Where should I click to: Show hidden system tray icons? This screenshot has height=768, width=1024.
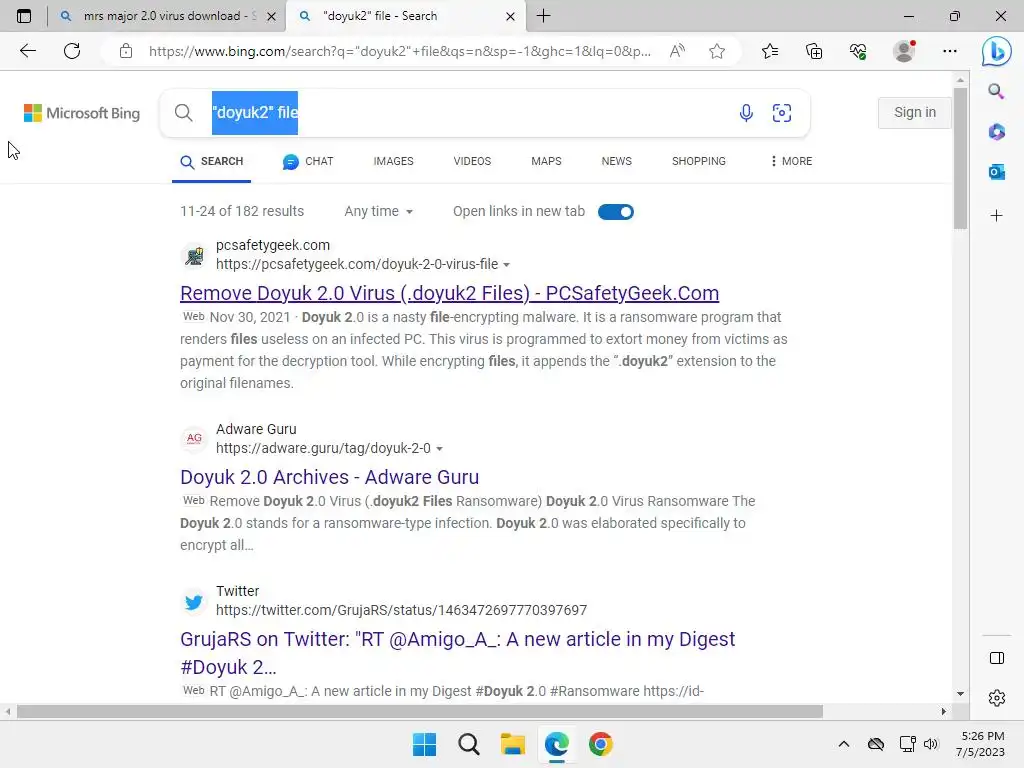[x=844, y=744]
